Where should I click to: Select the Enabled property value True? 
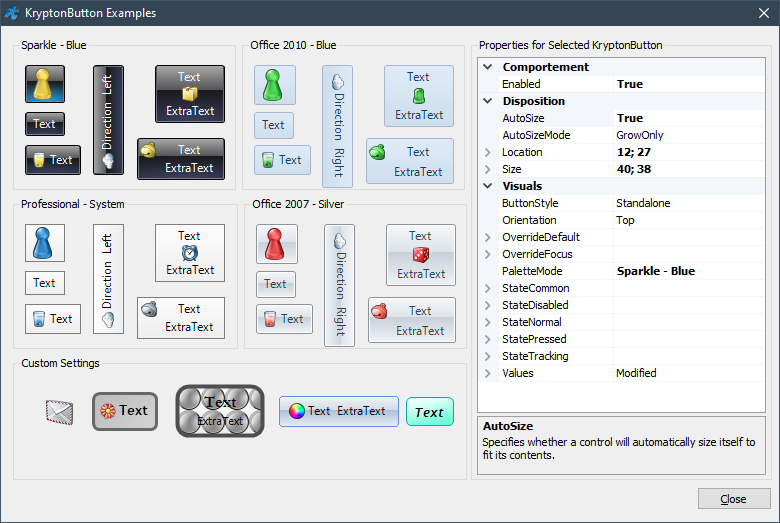click(x=689, y=84)
